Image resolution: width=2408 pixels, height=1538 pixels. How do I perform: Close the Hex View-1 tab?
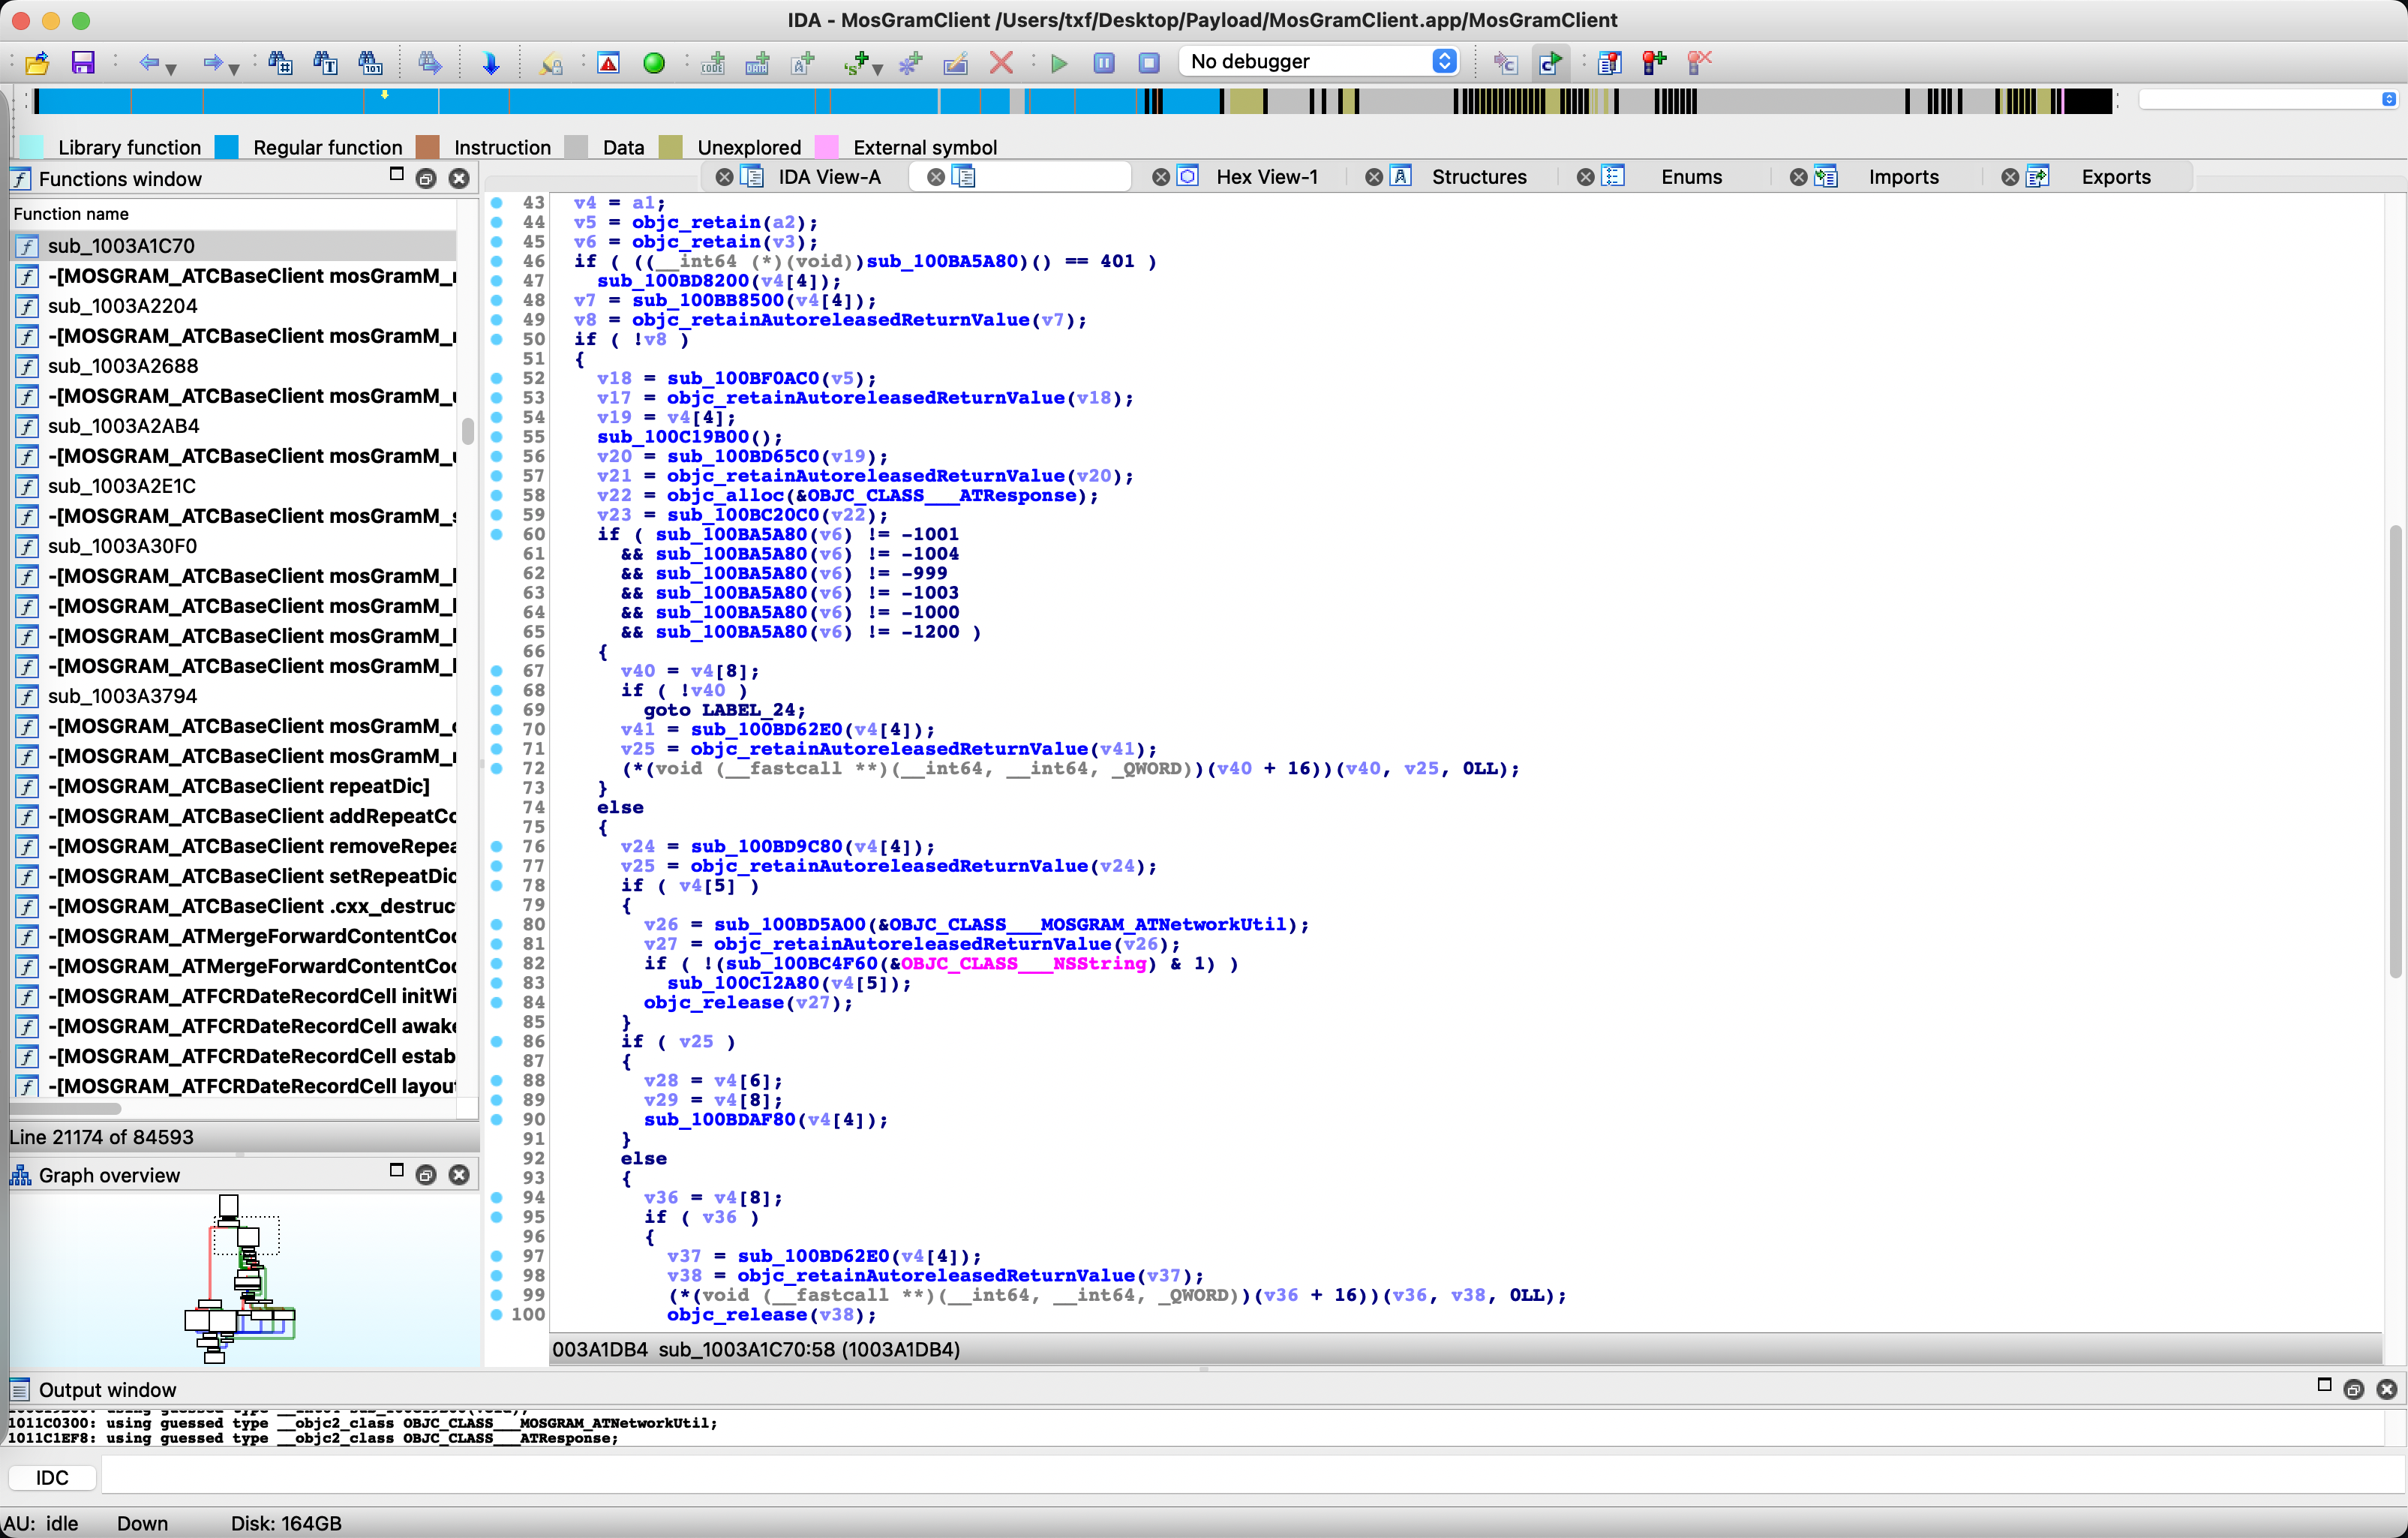click(1161, 177)
